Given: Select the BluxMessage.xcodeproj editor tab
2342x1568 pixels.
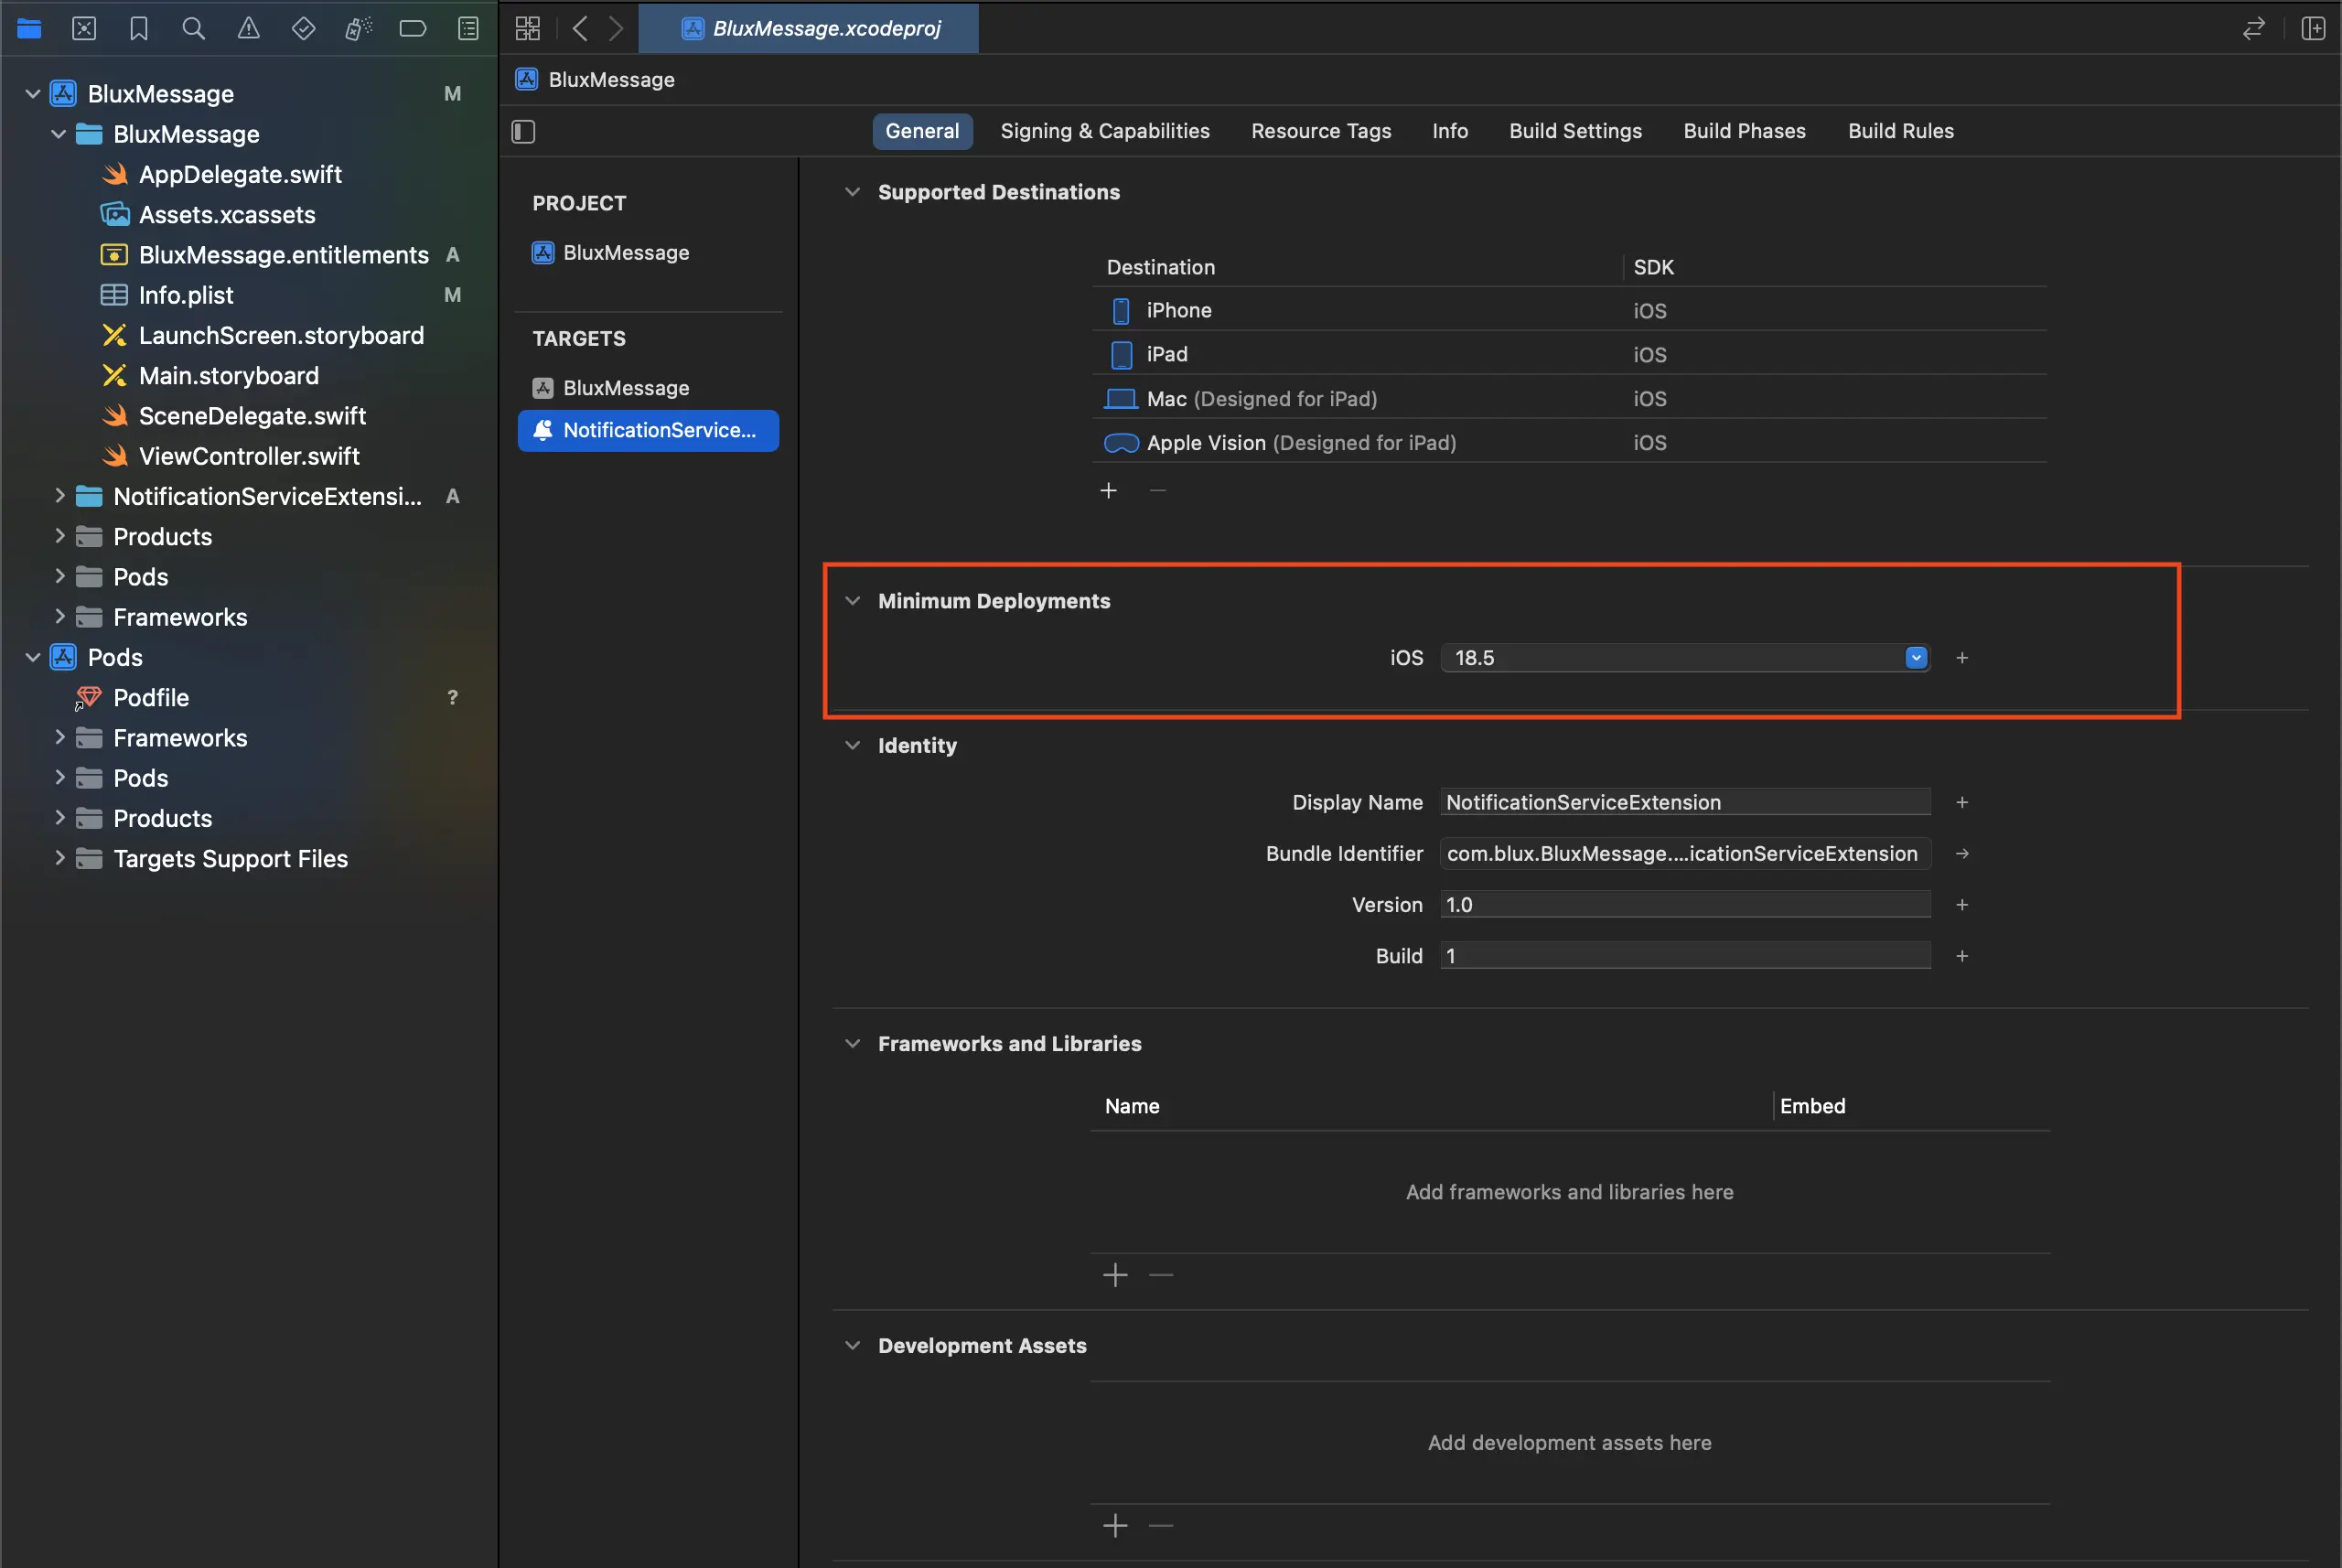Looking at the screenshot, I should [809, 28].
